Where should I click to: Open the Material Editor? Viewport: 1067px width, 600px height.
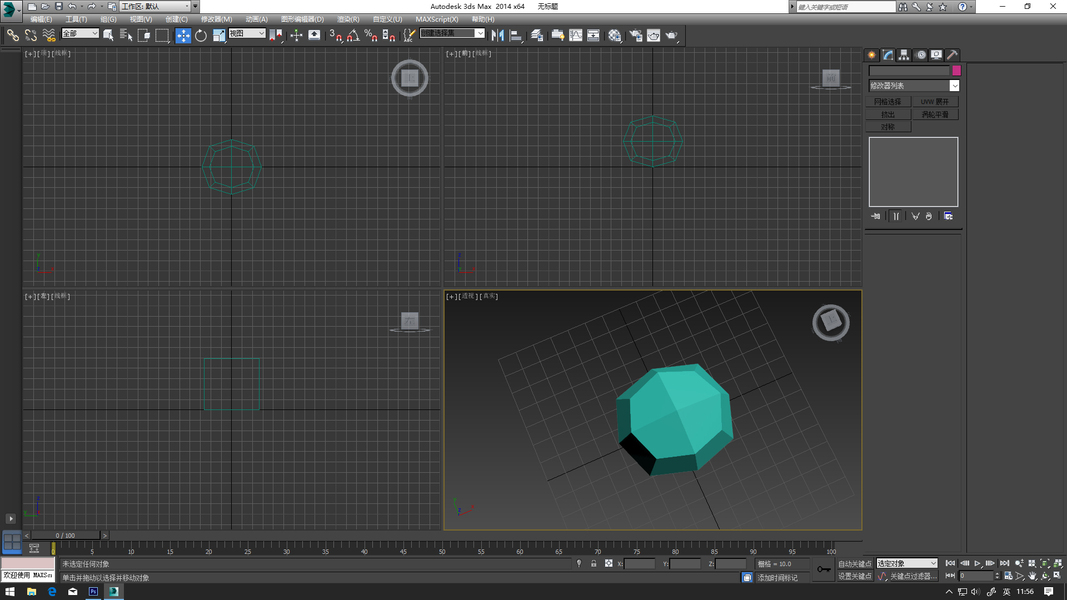click(614, 35)
